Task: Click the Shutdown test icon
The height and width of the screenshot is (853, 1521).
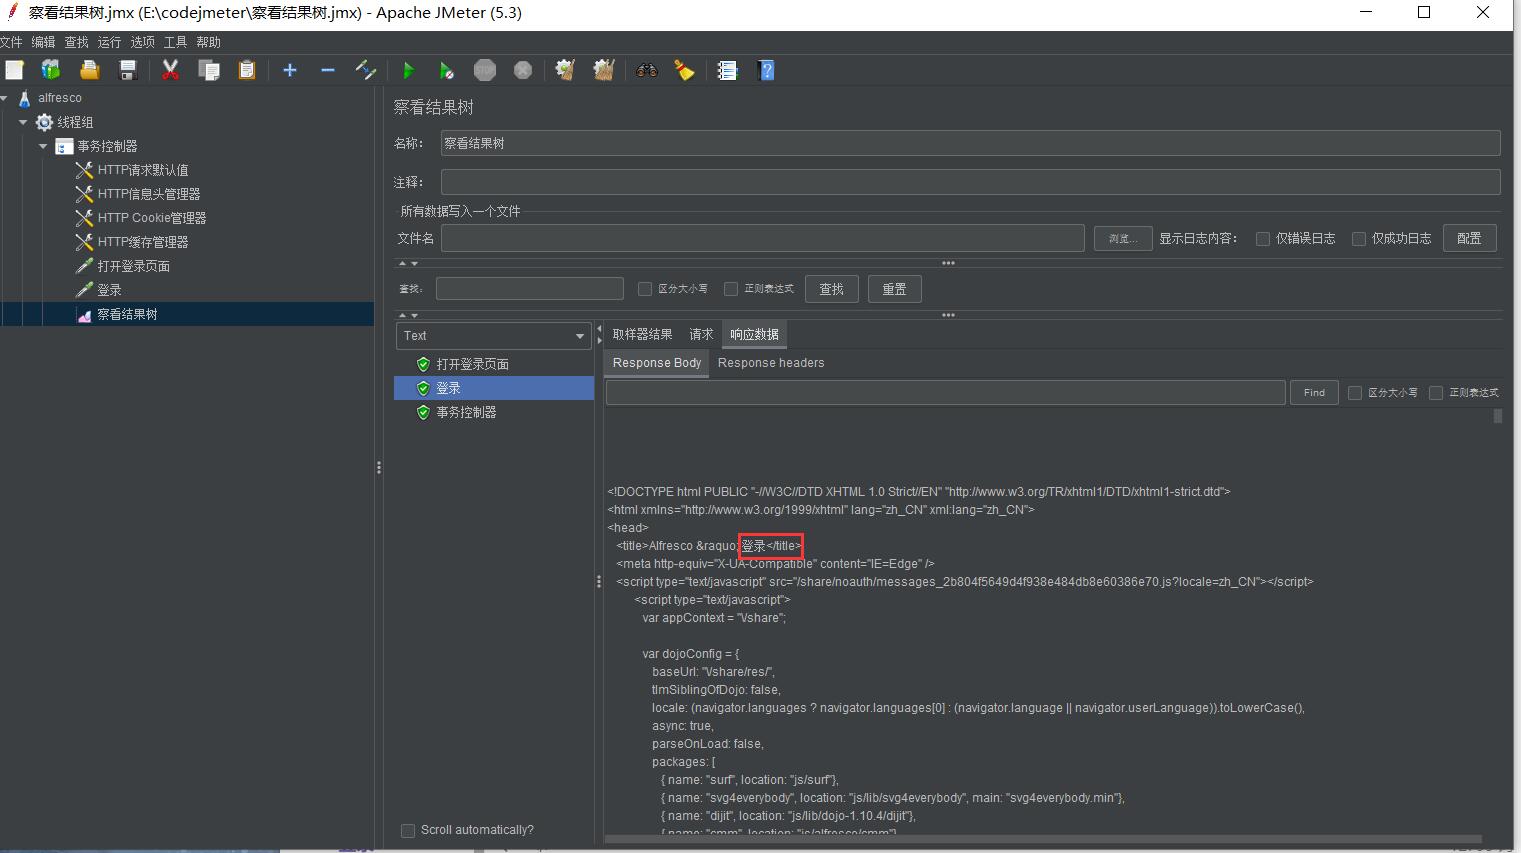Action: 523,70
